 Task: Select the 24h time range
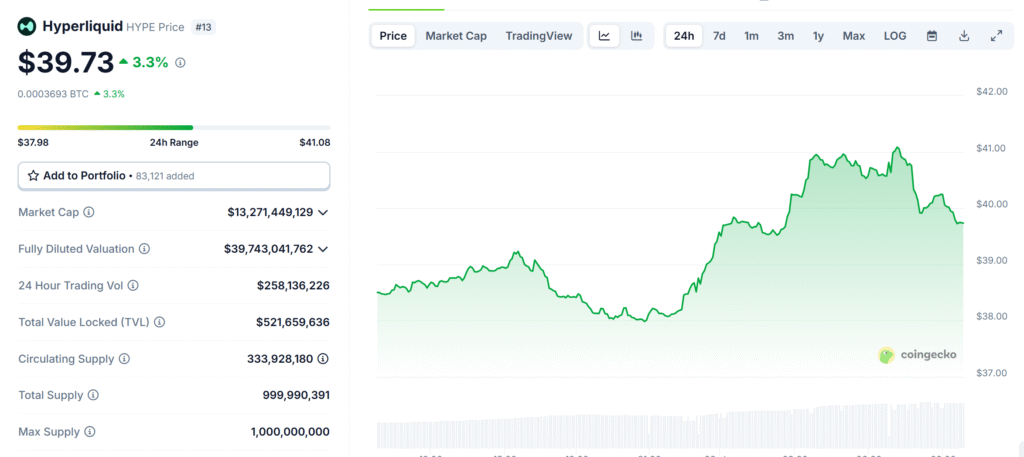pyautogui.click(x=684, y=36)
